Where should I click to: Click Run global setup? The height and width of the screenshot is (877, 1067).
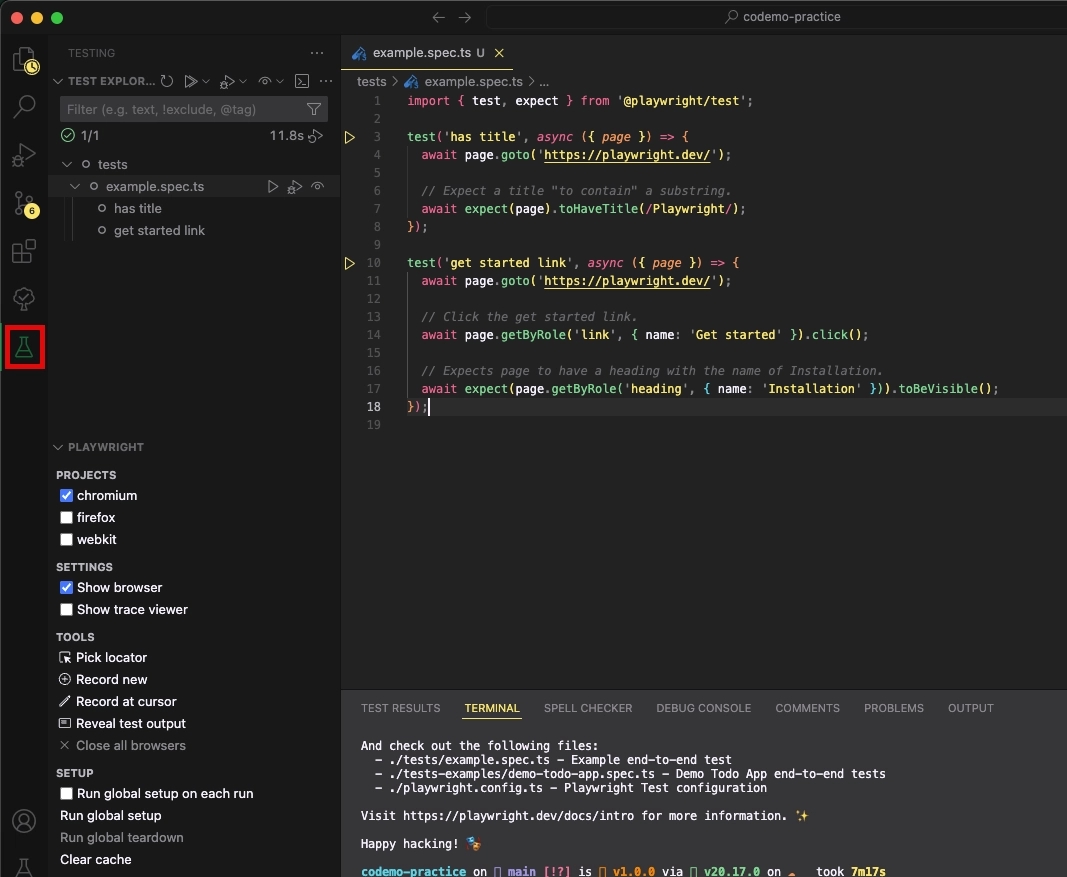point(110,815)
